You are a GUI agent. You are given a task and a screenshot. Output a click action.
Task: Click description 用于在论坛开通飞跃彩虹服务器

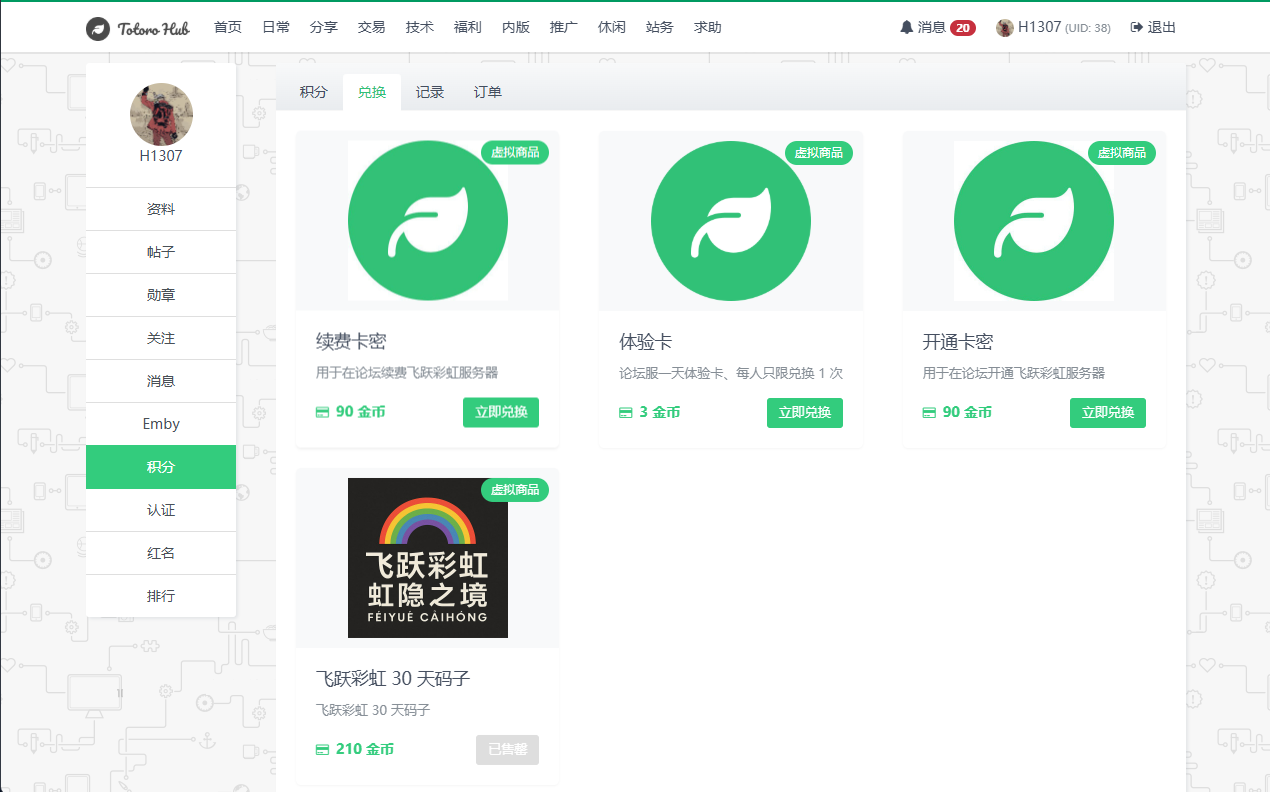pyautogui.click(x=1014, y=373)
